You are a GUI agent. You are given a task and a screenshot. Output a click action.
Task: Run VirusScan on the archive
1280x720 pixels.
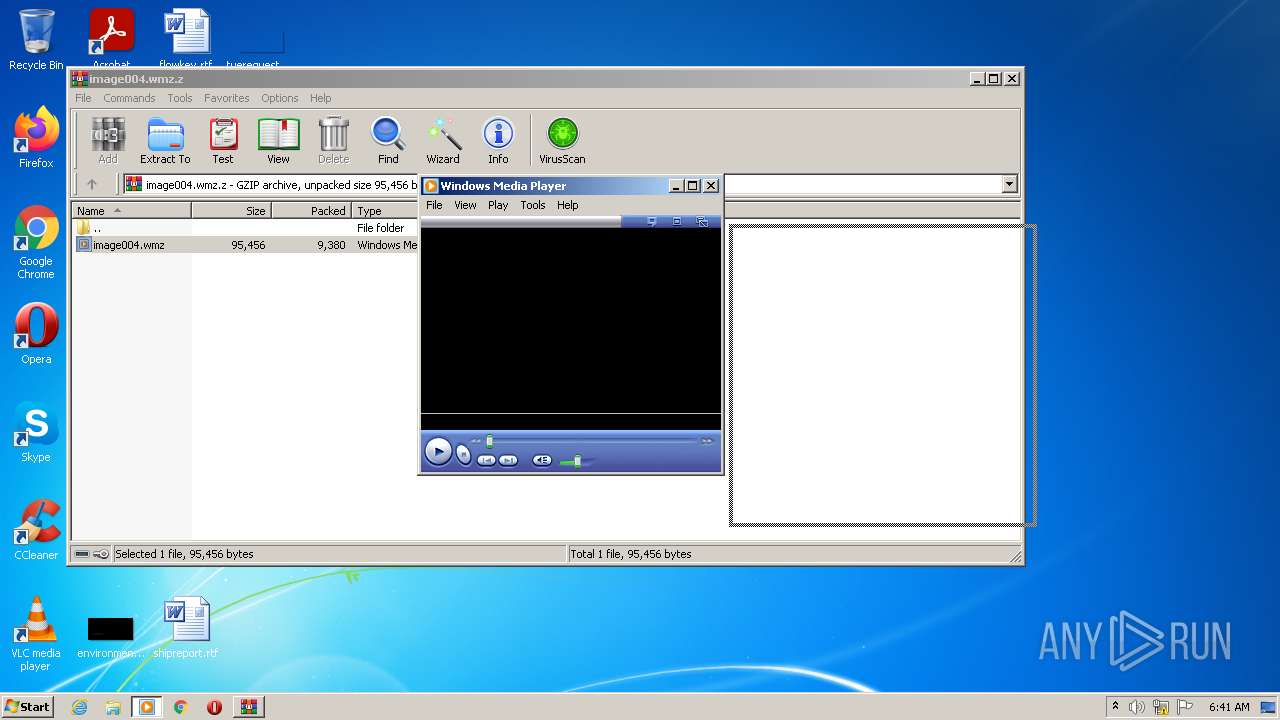click(562, 140)
